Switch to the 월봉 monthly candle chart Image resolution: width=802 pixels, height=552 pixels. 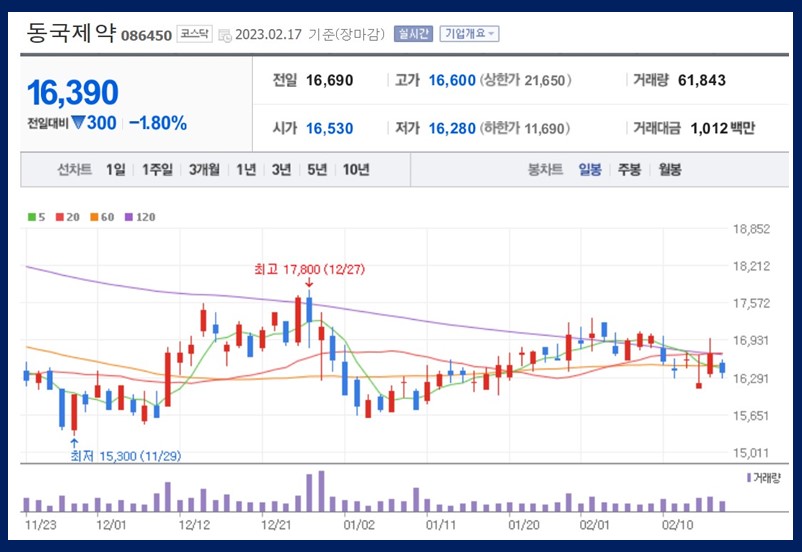(x=670, y=169)
